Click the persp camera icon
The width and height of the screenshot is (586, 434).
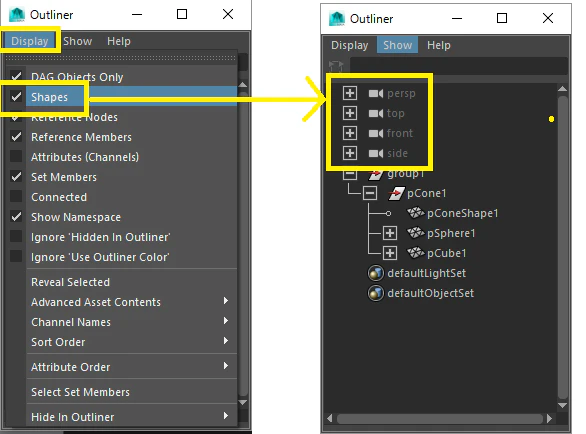(376, 93)
